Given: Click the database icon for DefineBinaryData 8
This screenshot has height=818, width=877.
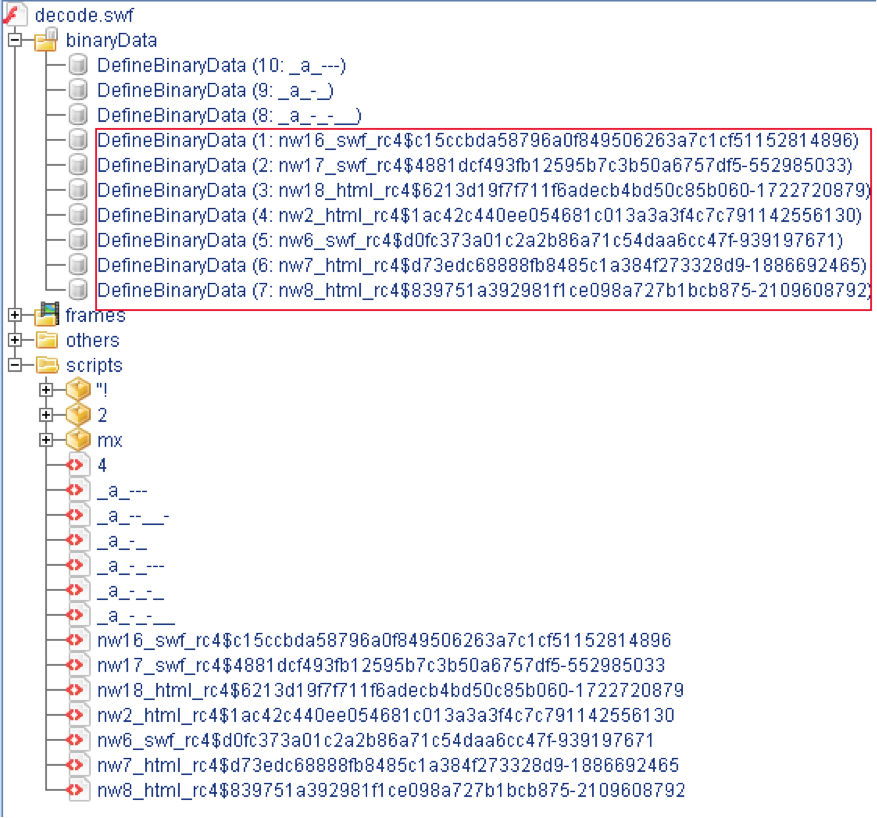Looking at the screenshot, I should (x=78, y=115).
